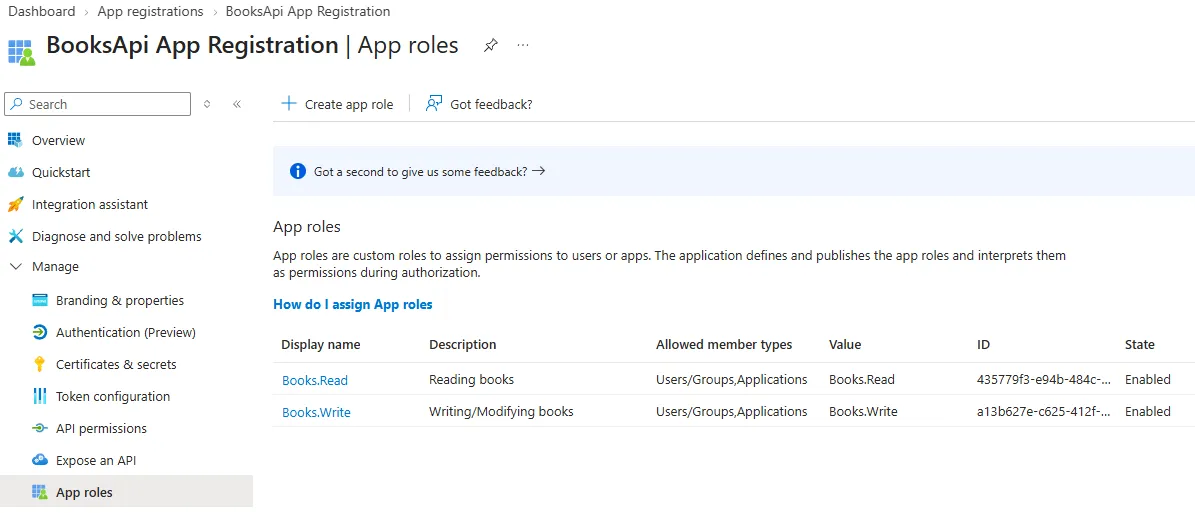Click the plus icon for Create app role
The width and height of the screenshot is (1195, 513).
[288, 104]
